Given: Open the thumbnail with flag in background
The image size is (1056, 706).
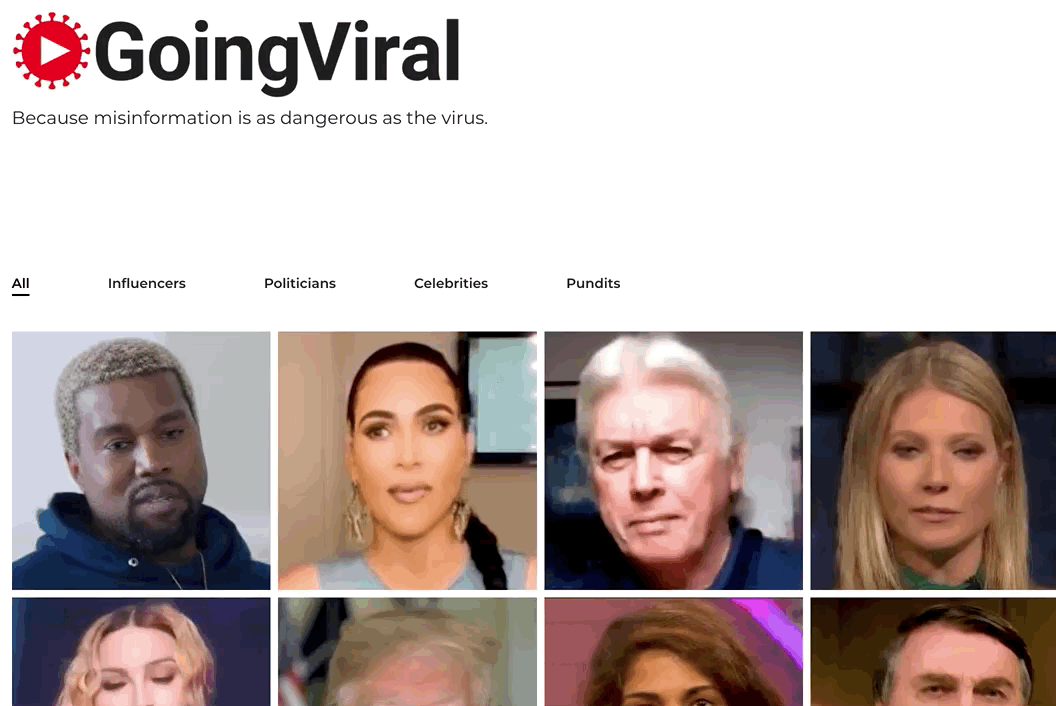Looking at the screenshot, I should [x=407, y=651].
